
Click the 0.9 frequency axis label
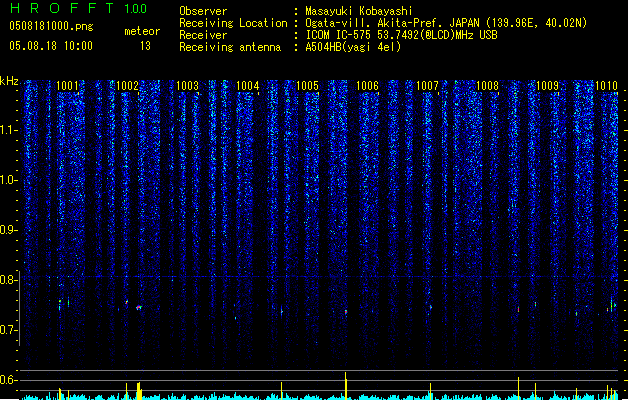coord(9,230)
